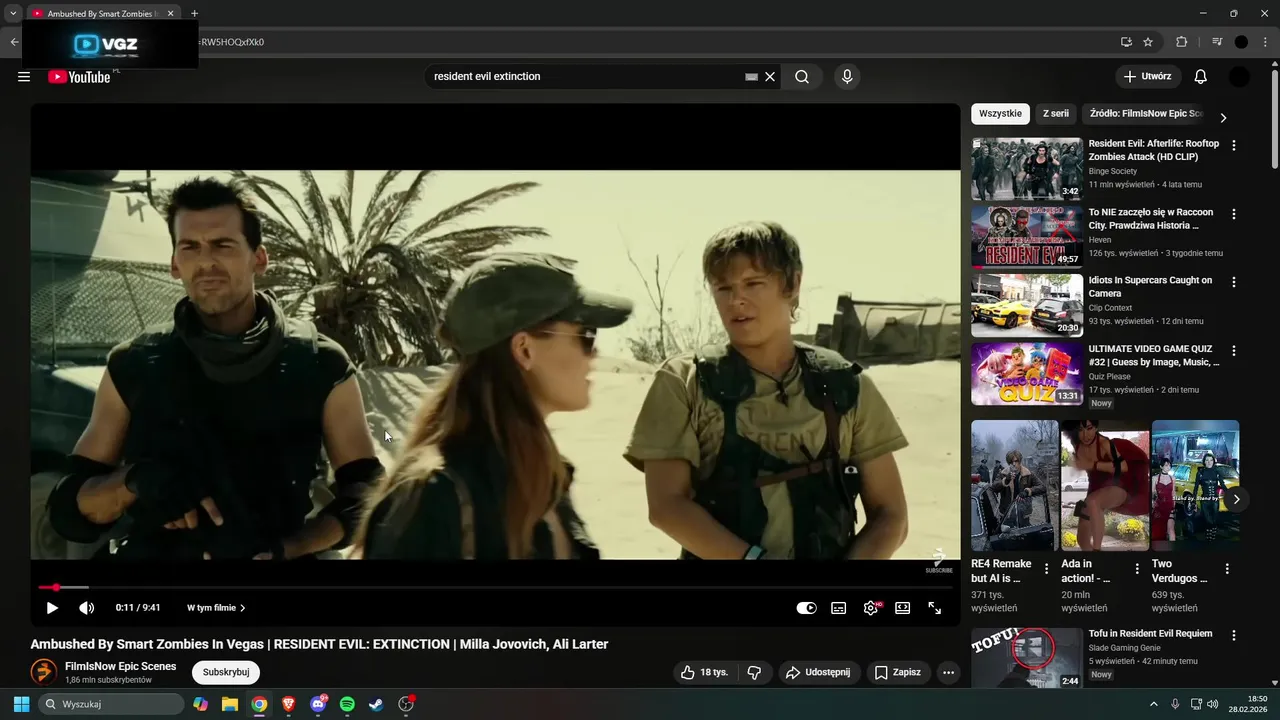The width and height of the screenshot is (1280, 720).
Task: Bookmark this page with the star icon
Action: tap(1148, 42)
